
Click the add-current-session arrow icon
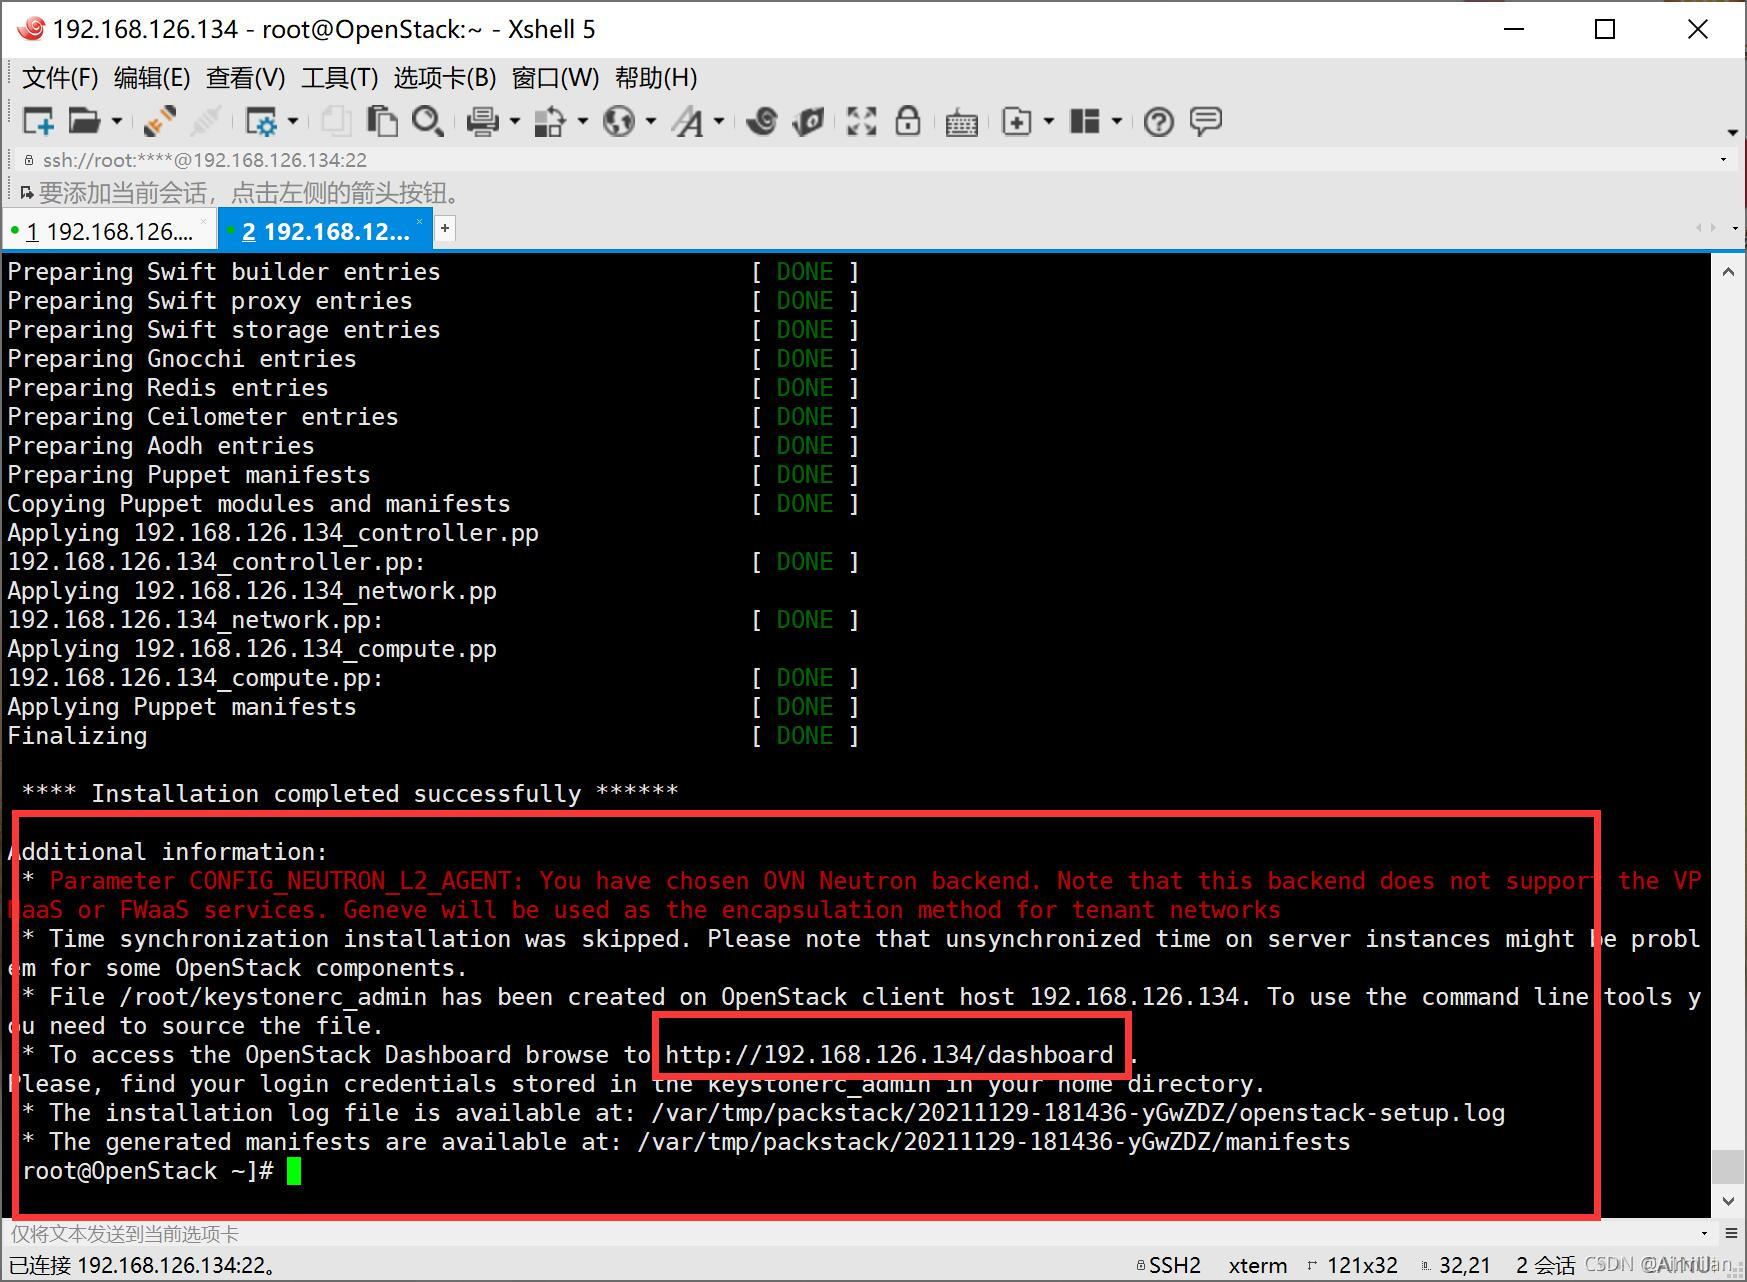26,192
